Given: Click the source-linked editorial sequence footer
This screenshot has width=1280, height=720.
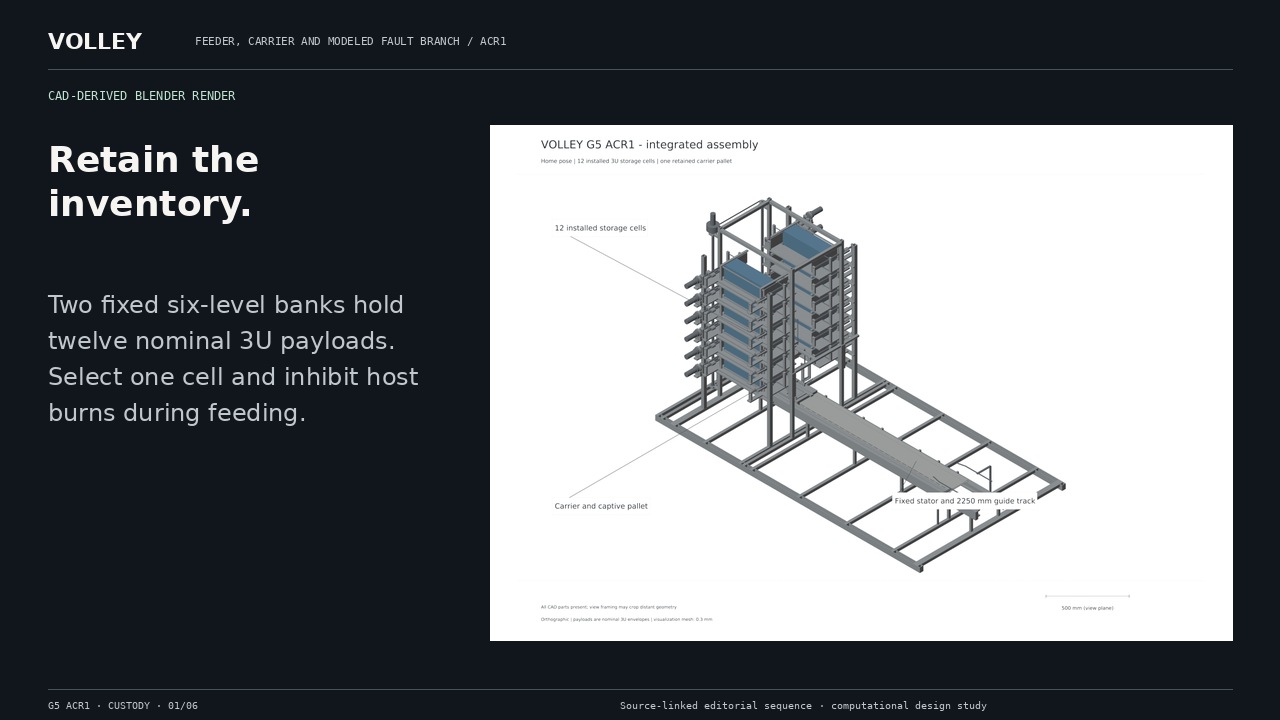Looking at the screenshot, I should click(x=803, y=706).
